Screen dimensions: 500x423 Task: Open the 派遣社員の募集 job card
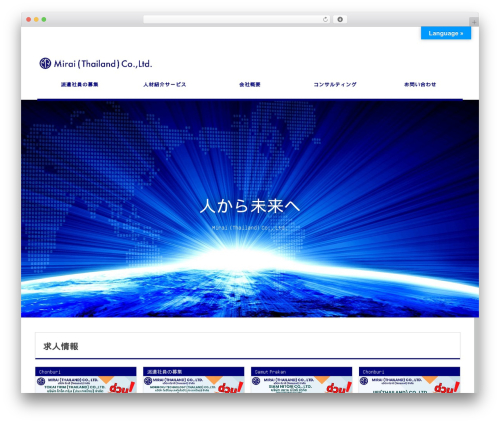point(194,380)
